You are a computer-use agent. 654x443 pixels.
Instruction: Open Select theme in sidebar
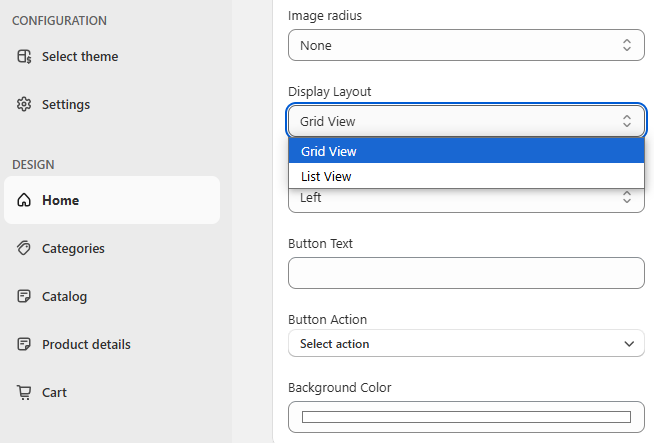[112, 56]
